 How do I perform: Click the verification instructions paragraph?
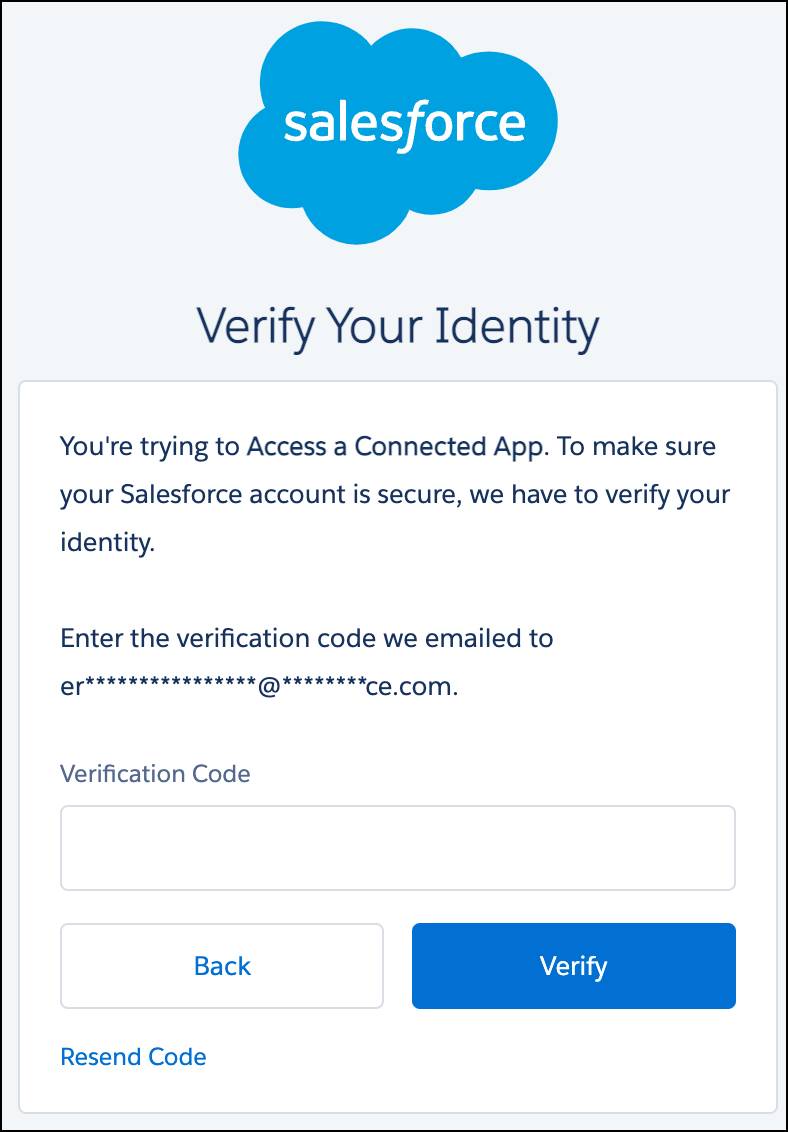(x=395, y=494)
